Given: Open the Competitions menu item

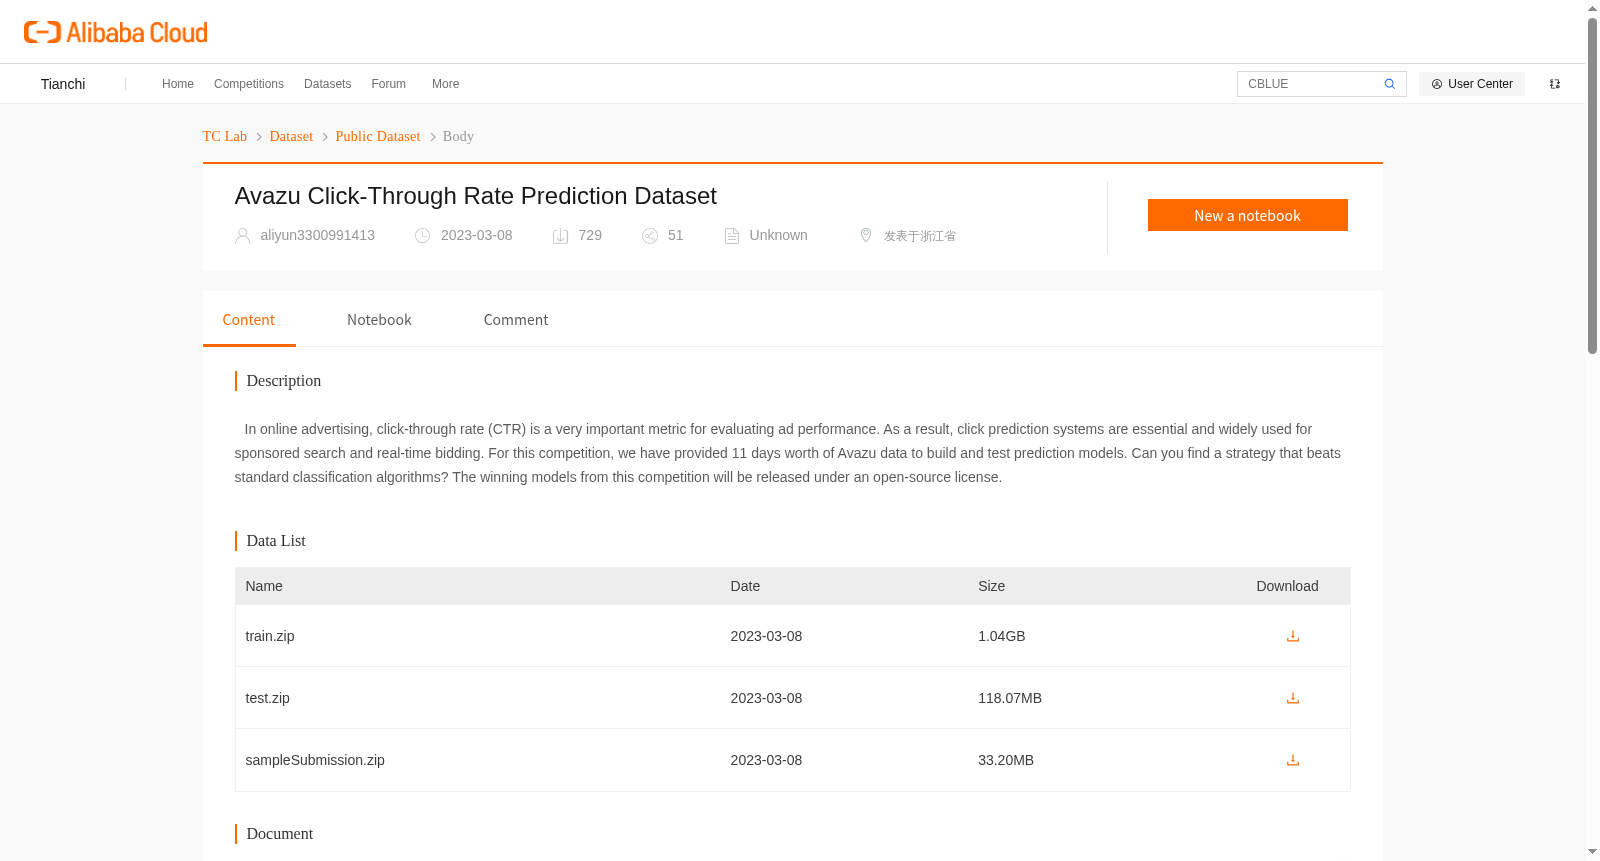Looking at the screenshot, I should (249, 84).
